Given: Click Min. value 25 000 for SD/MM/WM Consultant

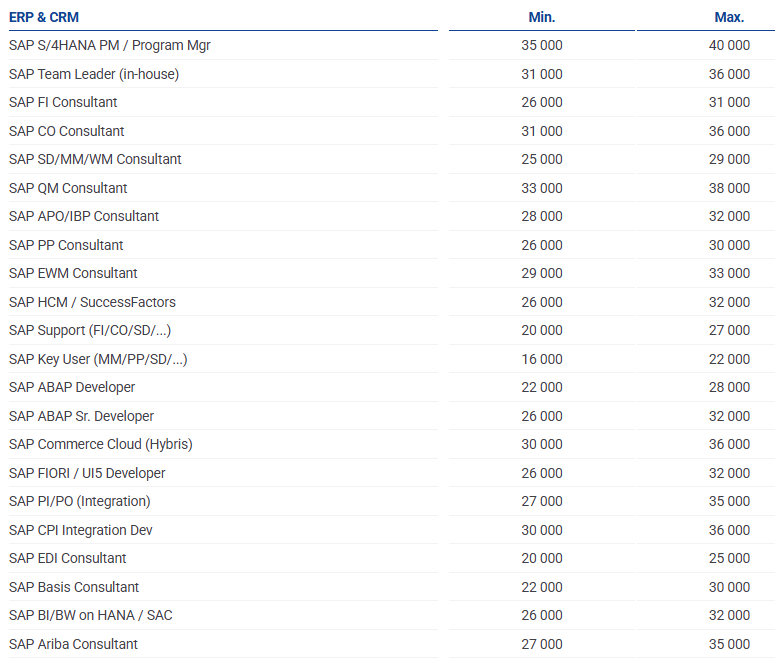Looking at the screenshot, I should [x=542, y=159].
